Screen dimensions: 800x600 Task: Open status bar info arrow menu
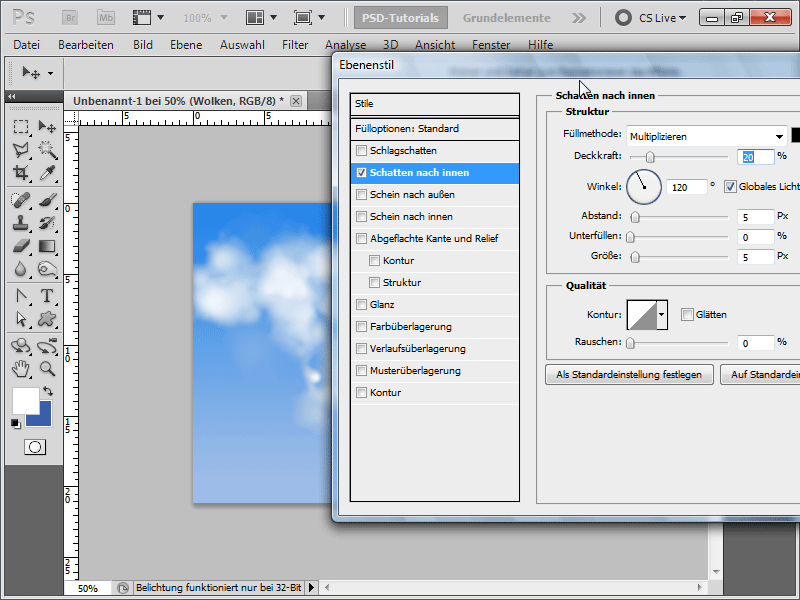[x=311, y=588]
